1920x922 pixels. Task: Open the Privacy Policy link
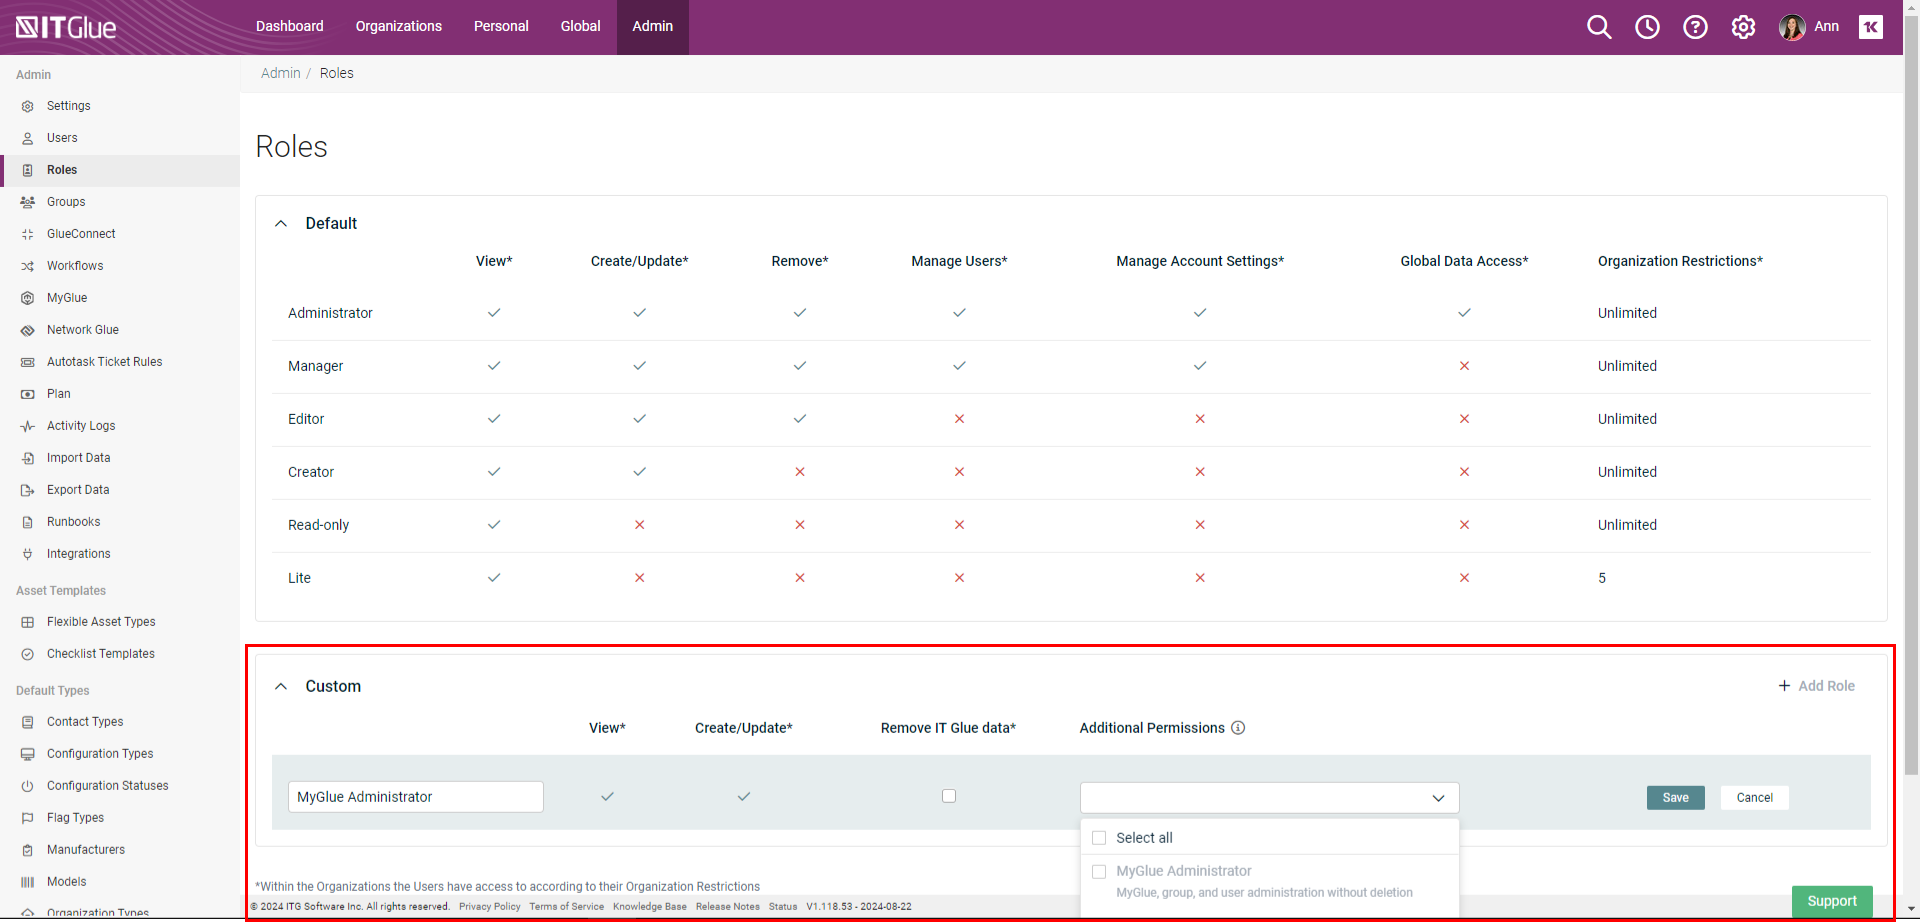coord(490,907)
